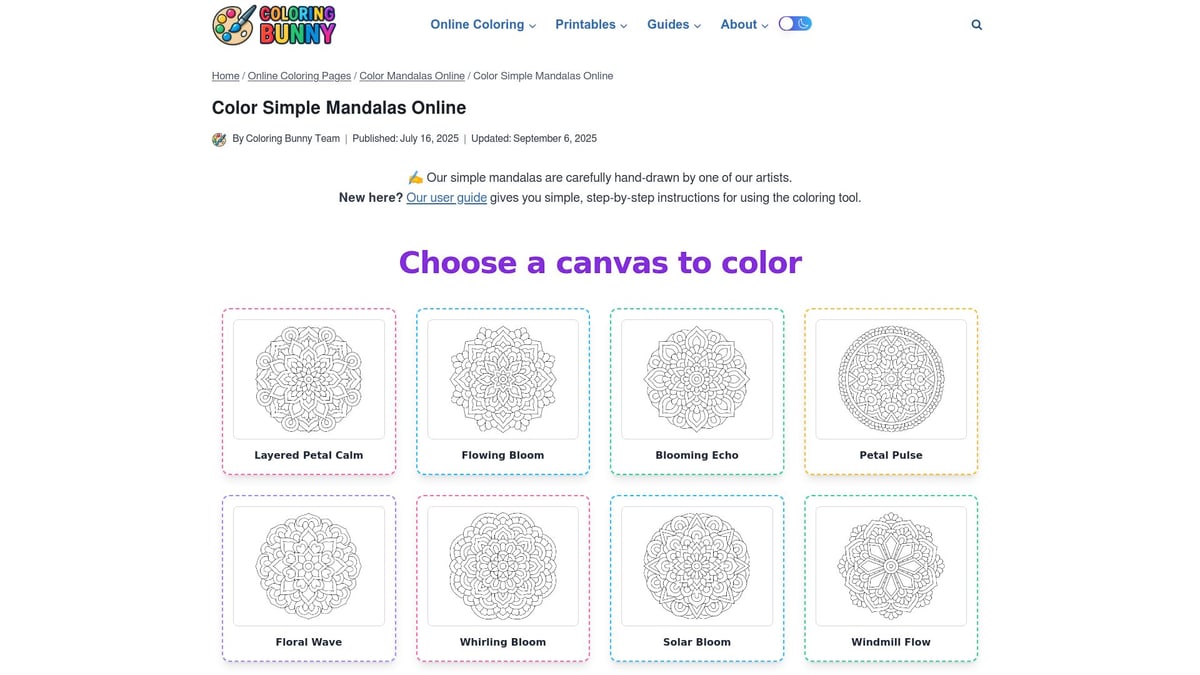
Task: Select the Flowing Bloom mandala
Action: tap(502, 380)
